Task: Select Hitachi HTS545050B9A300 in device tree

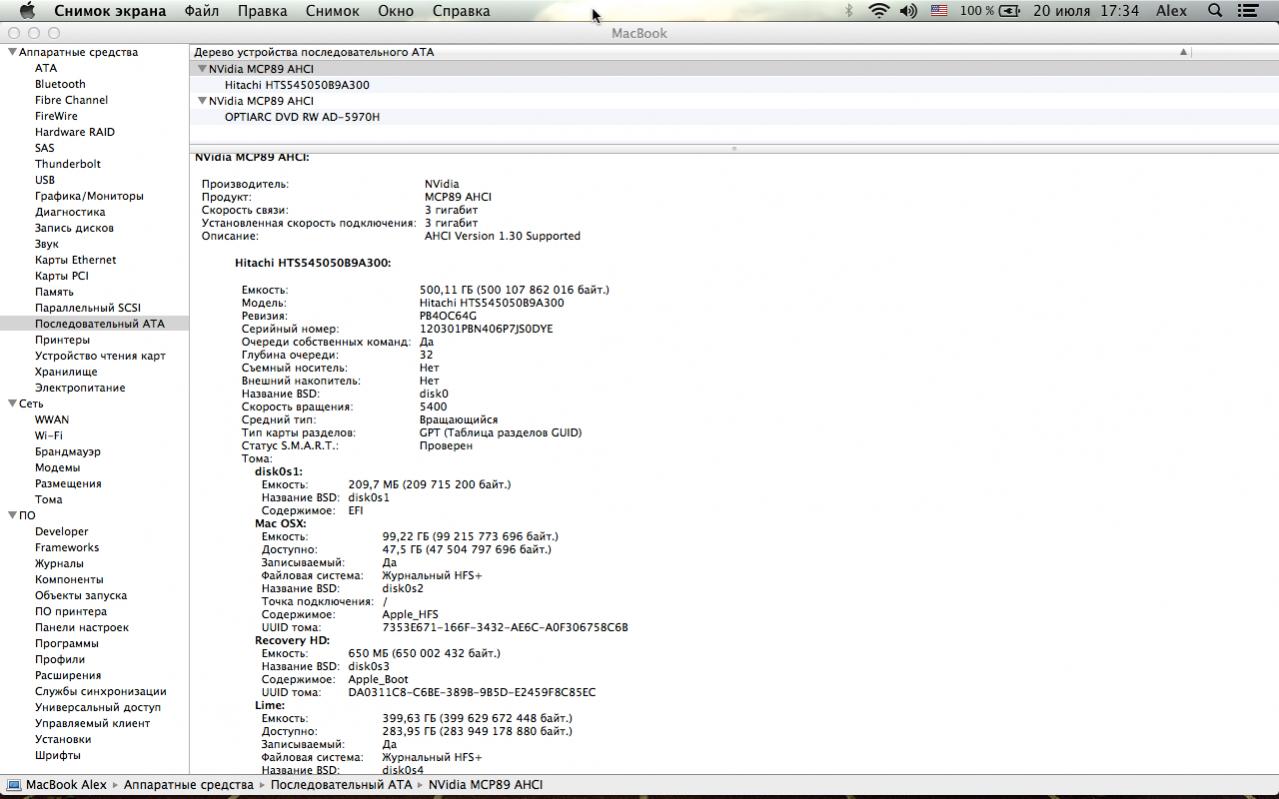Action: (x=296, y=85)
